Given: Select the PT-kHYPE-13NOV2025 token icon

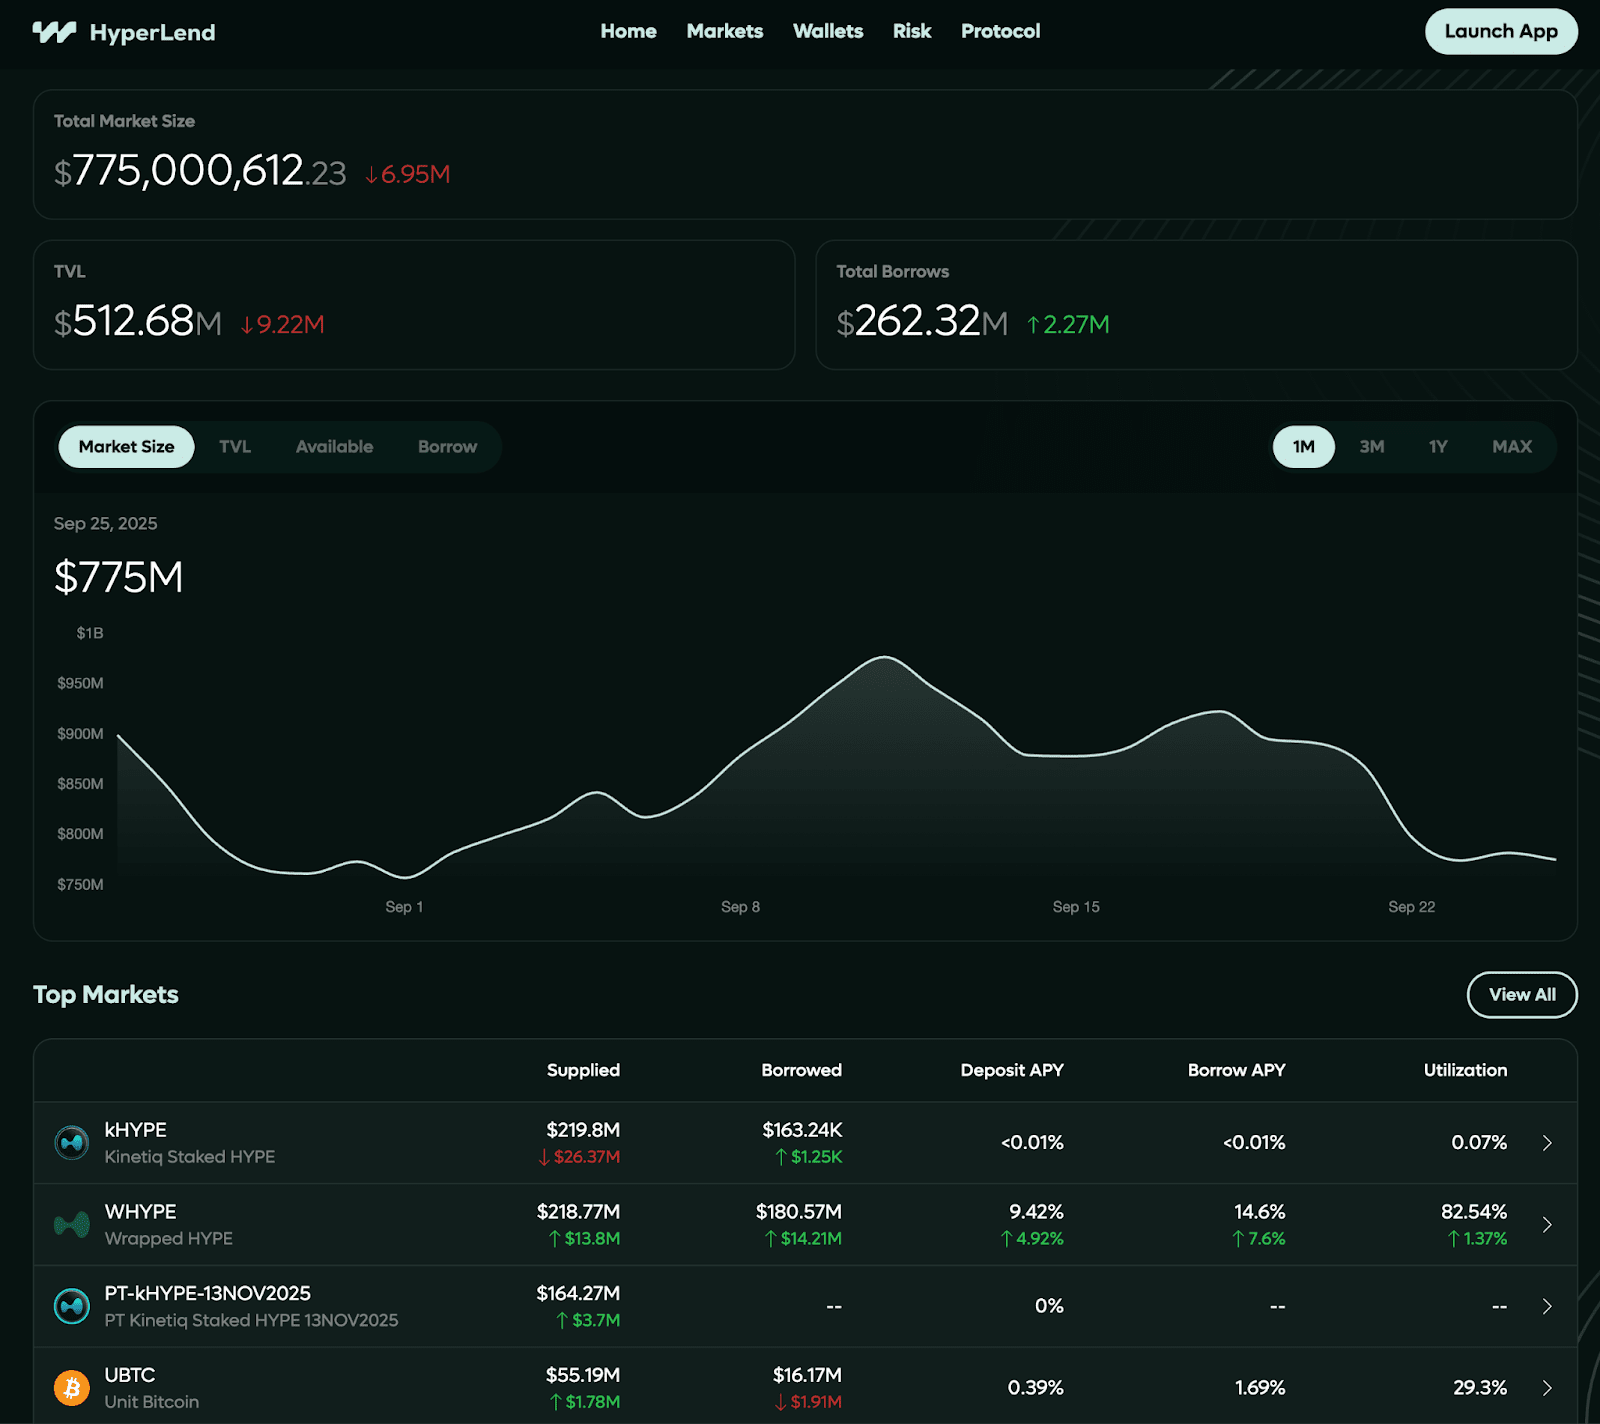Looking at the screenshot, I should click(70, 1305).
